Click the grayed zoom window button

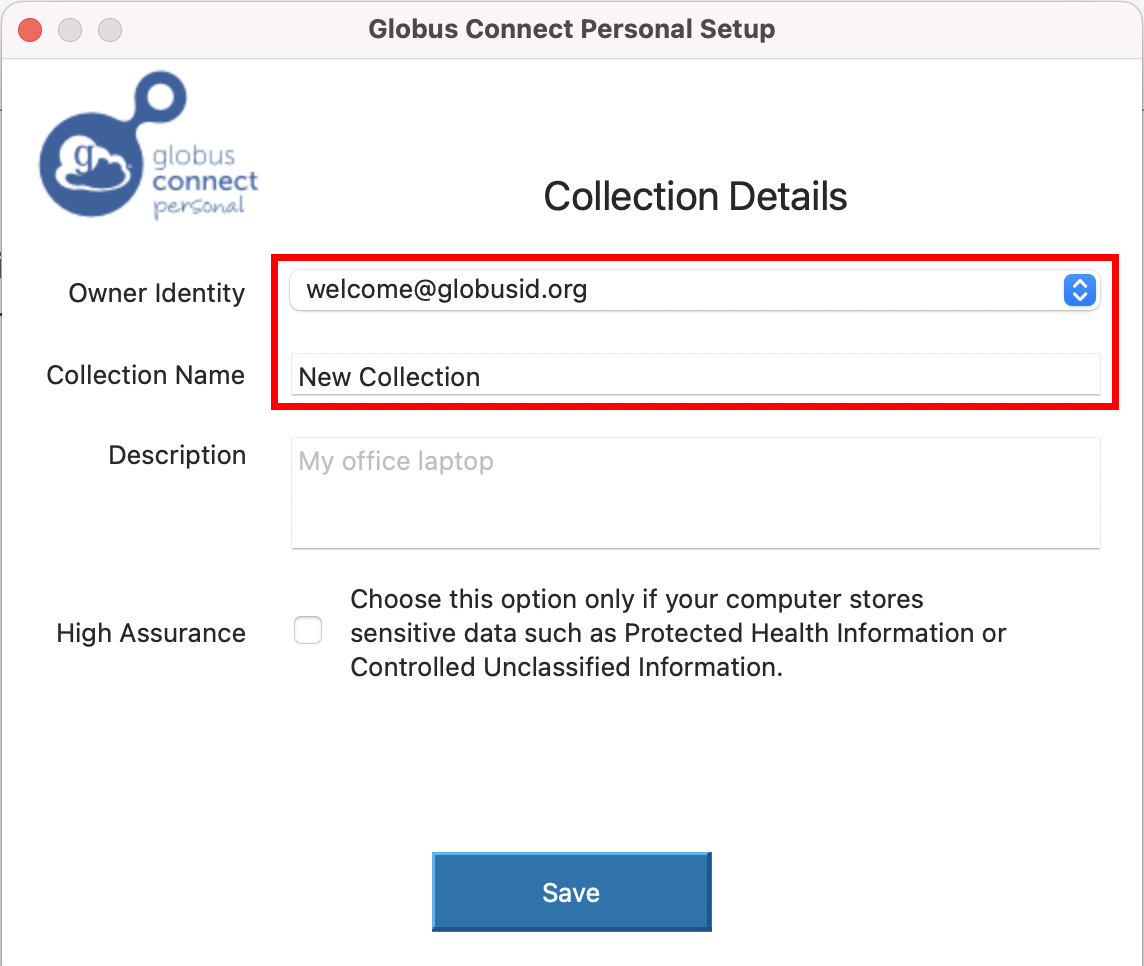[x=110, y=30]
